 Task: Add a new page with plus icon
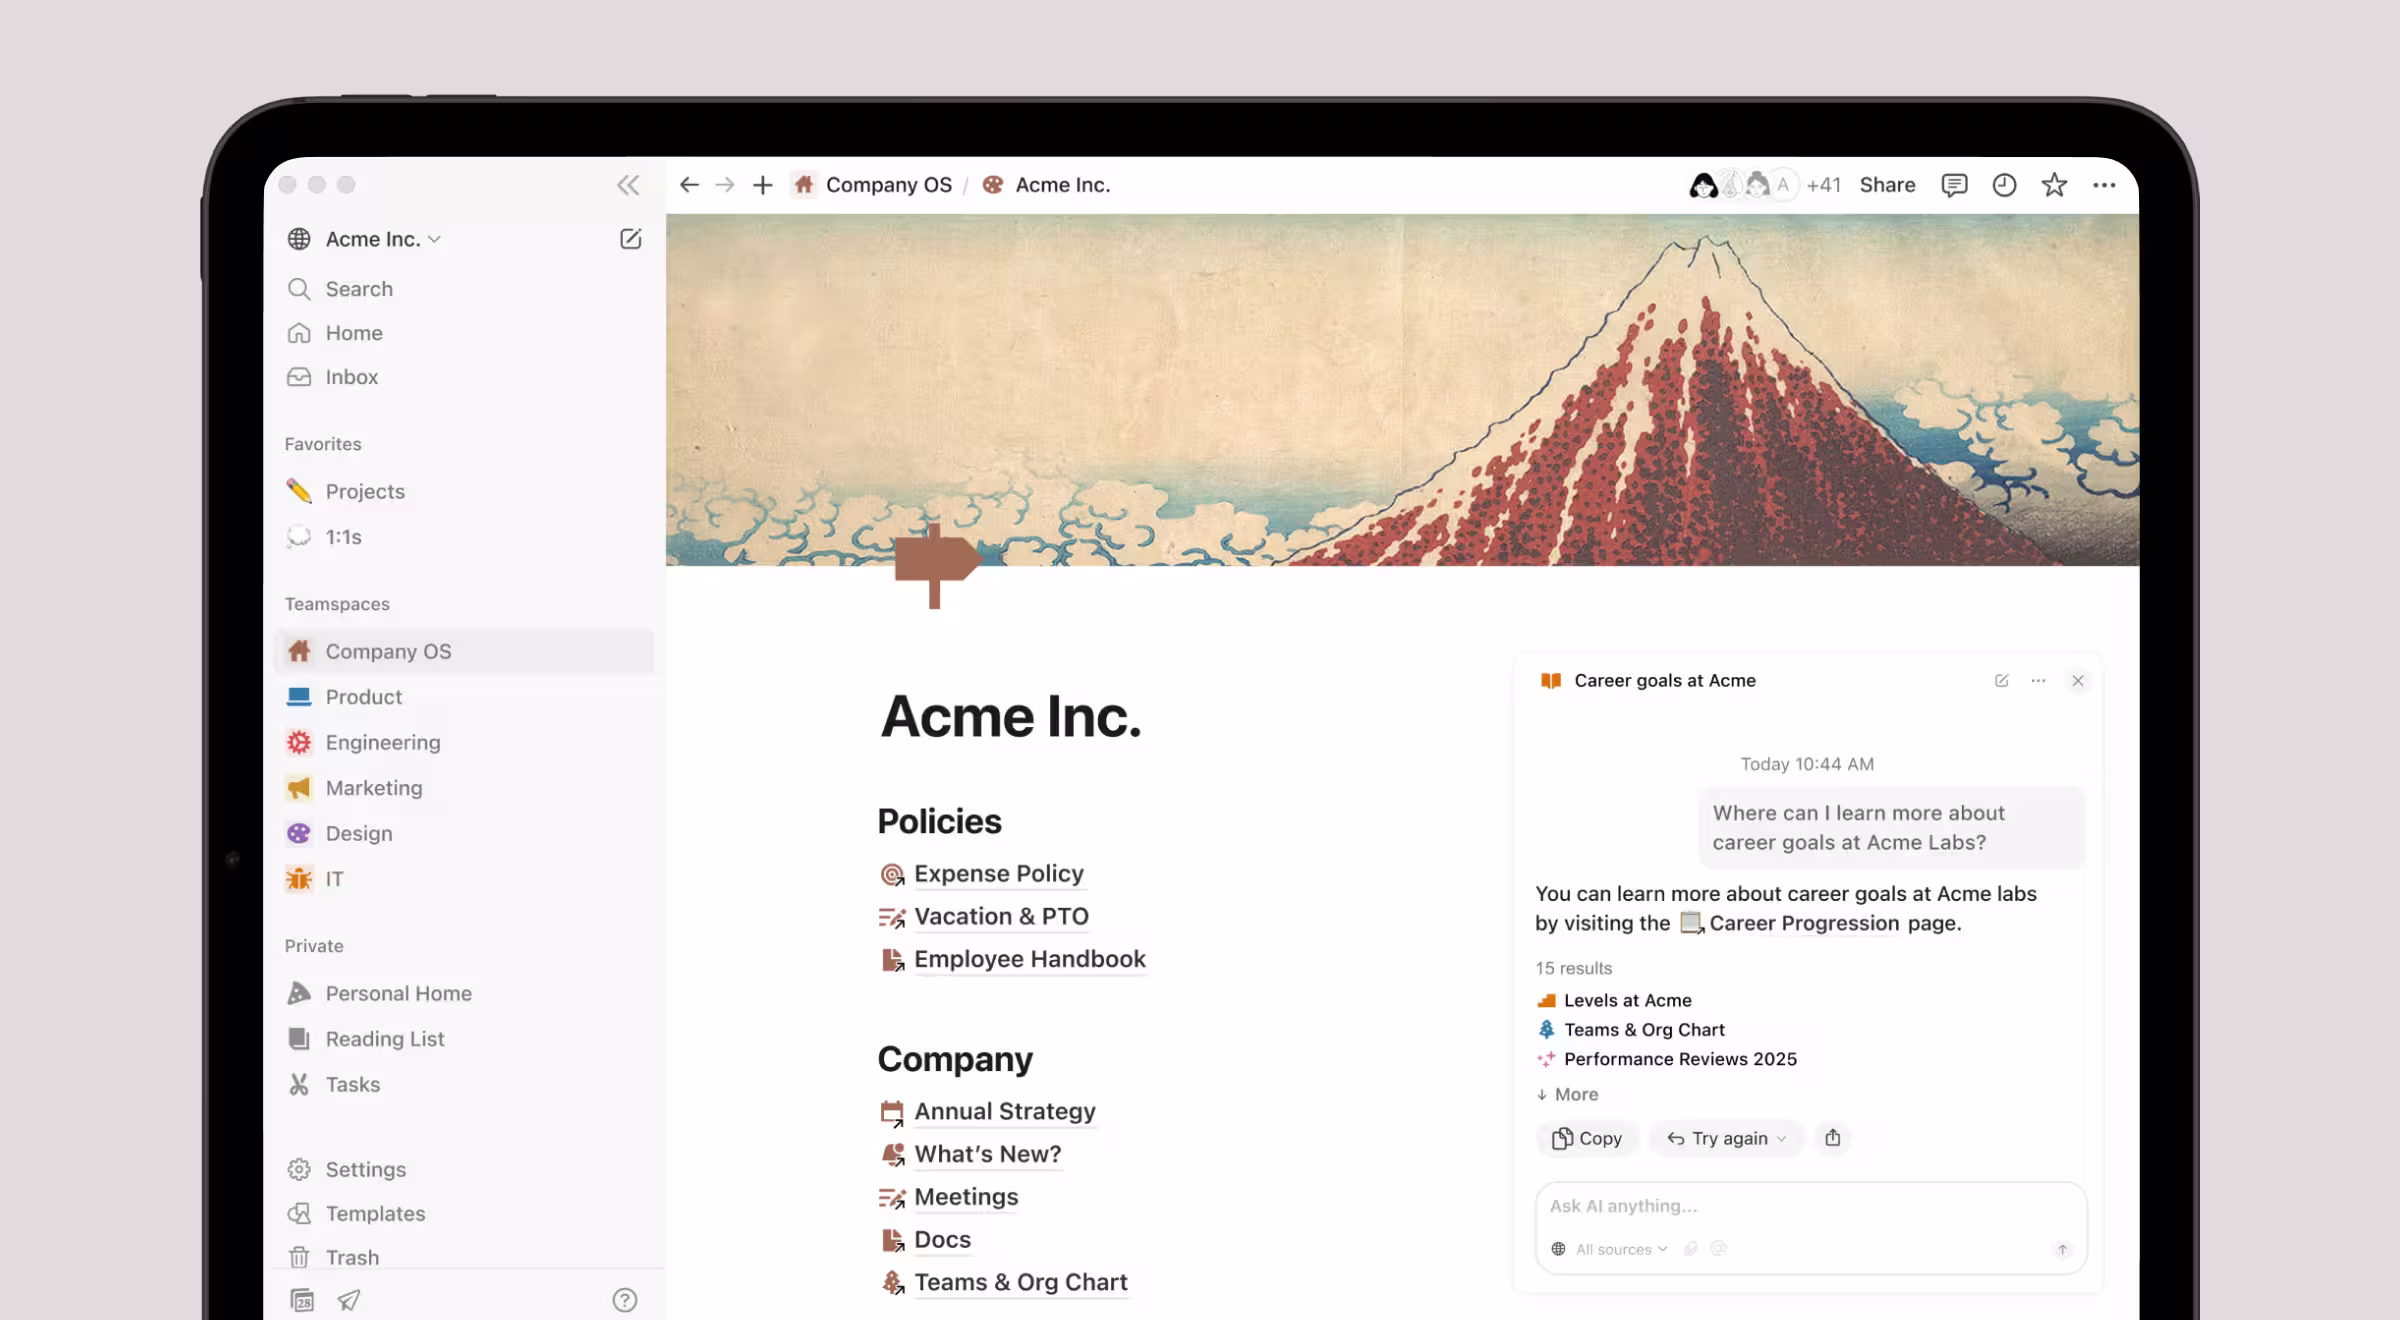click(x=762, y=185)
